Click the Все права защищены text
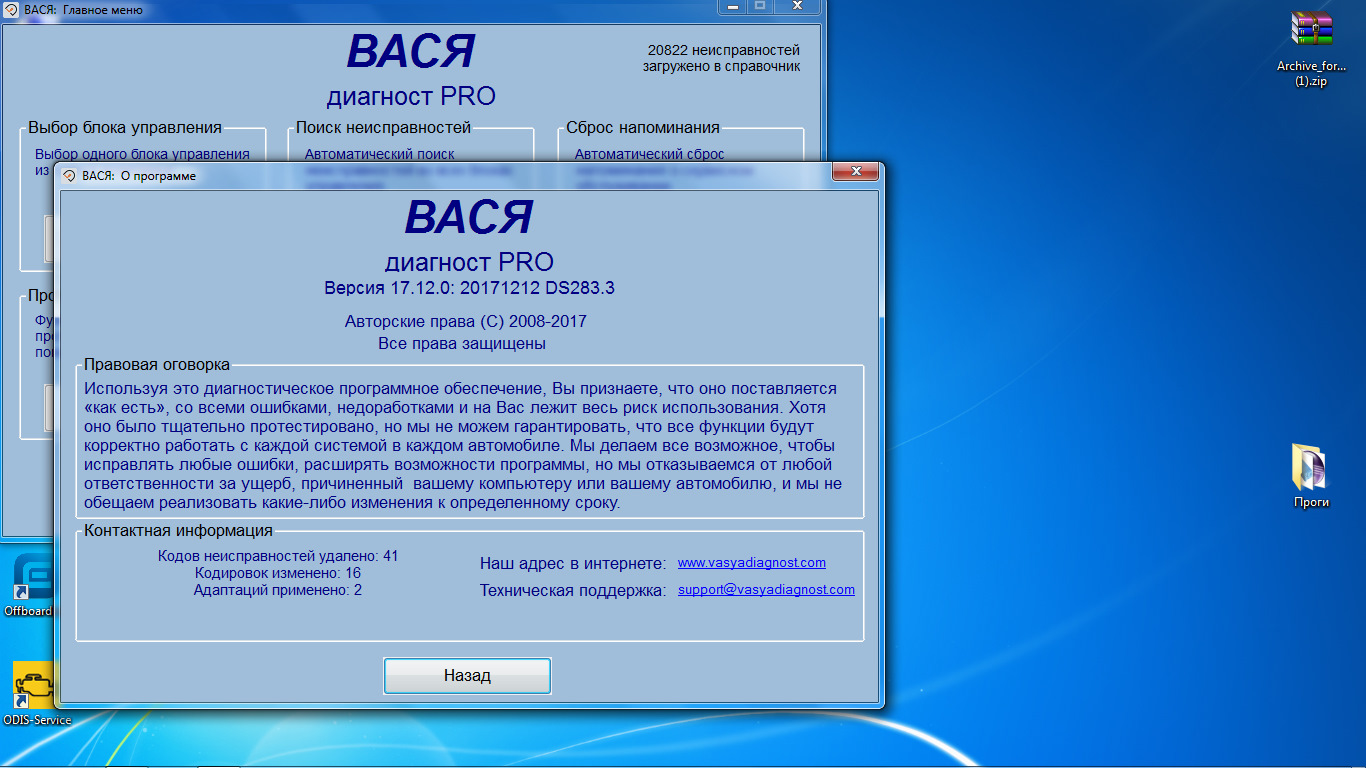1366x768 pixels. click(462, 344)
